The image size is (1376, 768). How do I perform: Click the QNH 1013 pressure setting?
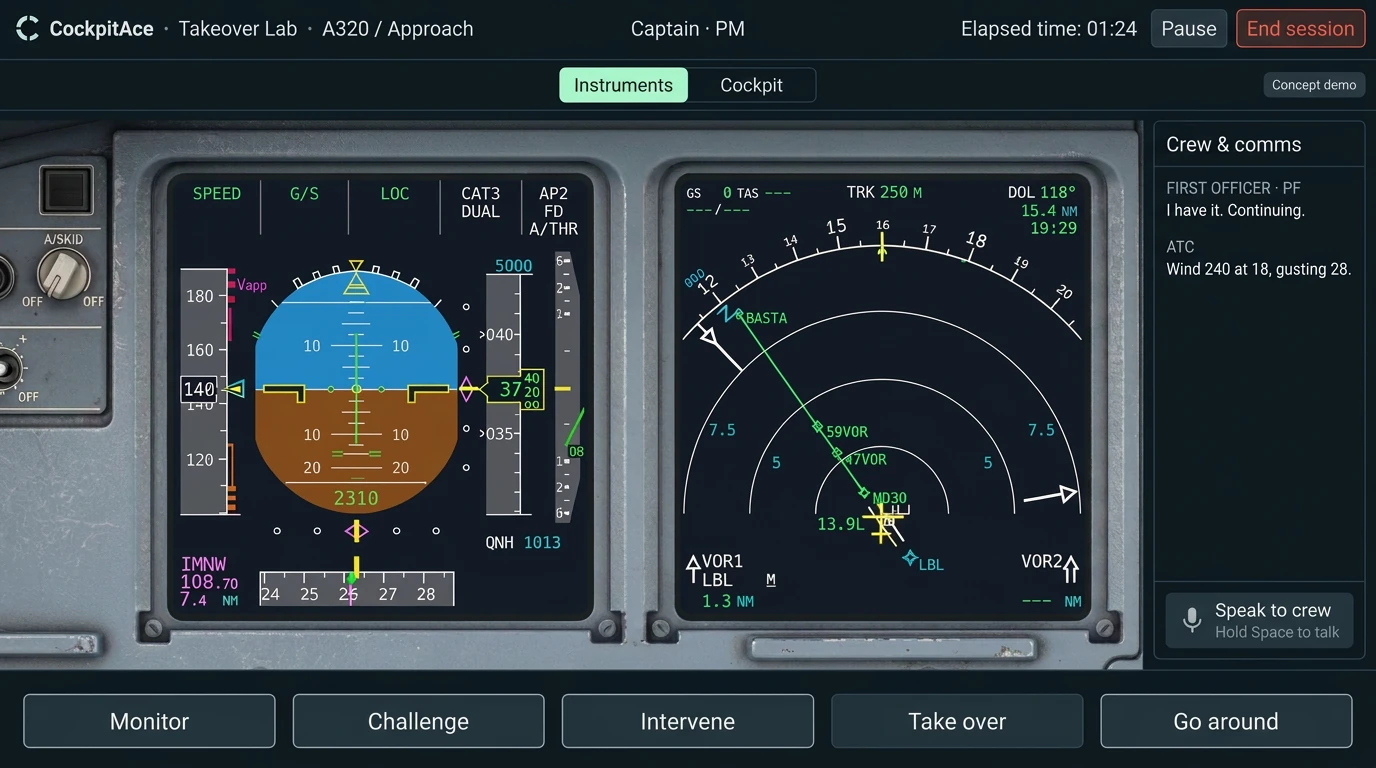[523, 542]
